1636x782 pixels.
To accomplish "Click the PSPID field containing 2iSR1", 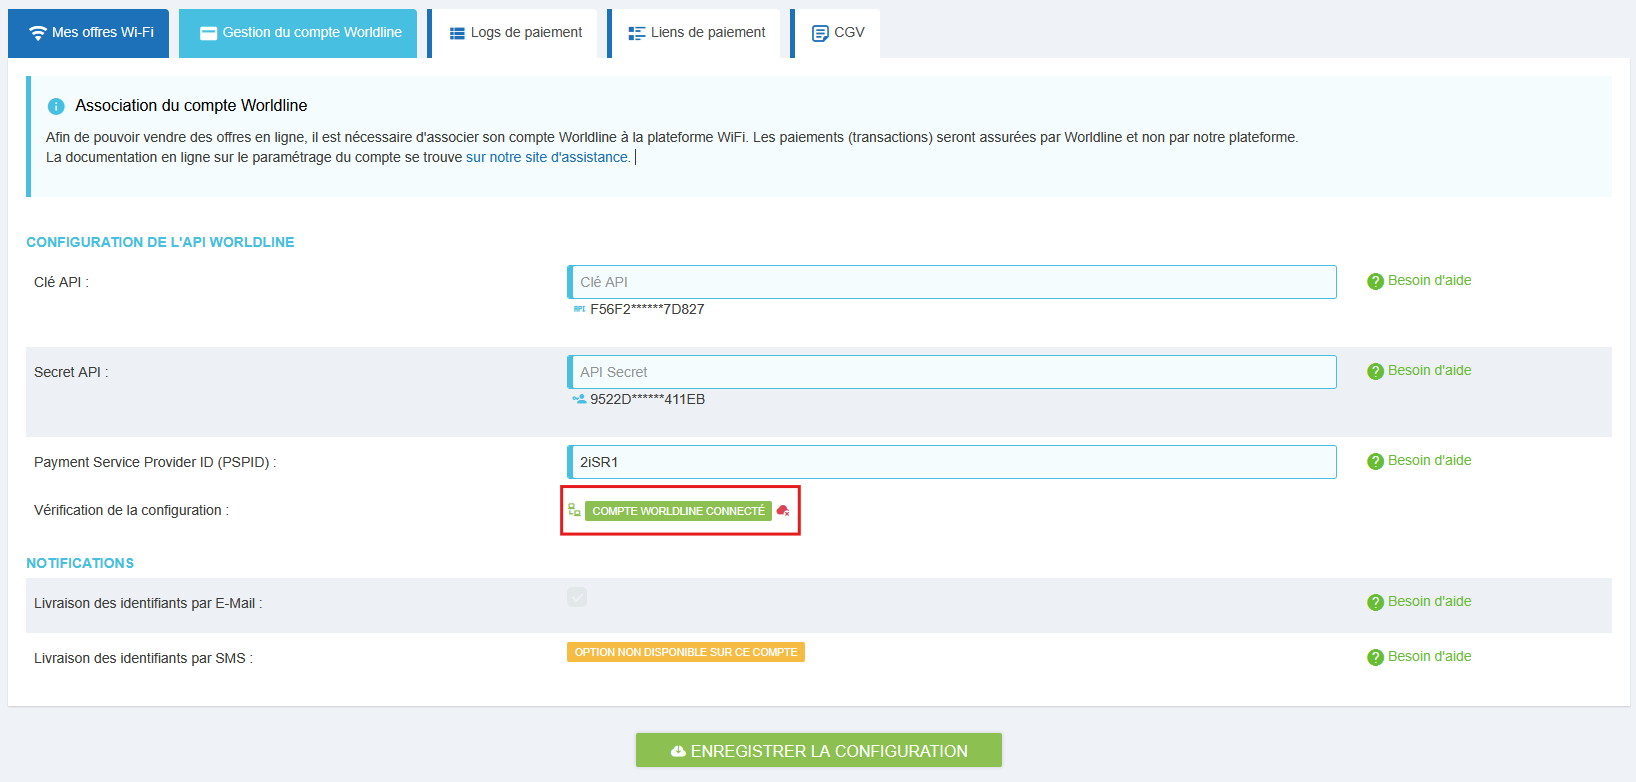I will pyautogui.click(x=952, y=462).
